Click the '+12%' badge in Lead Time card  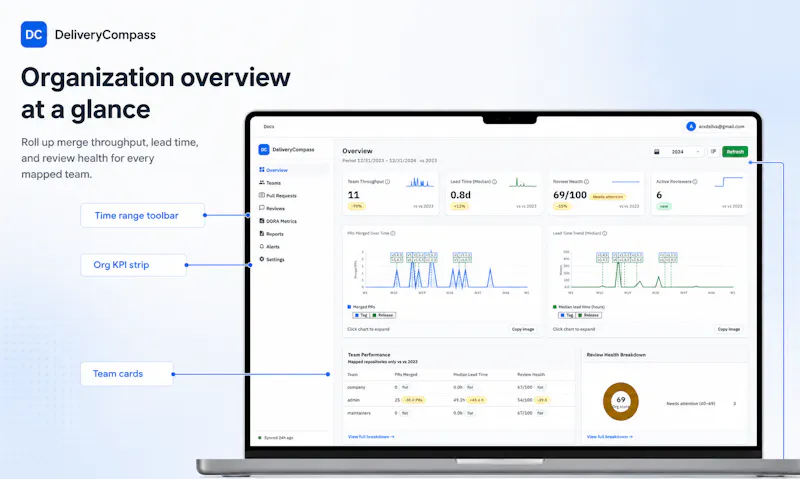(x=460, y=207)
